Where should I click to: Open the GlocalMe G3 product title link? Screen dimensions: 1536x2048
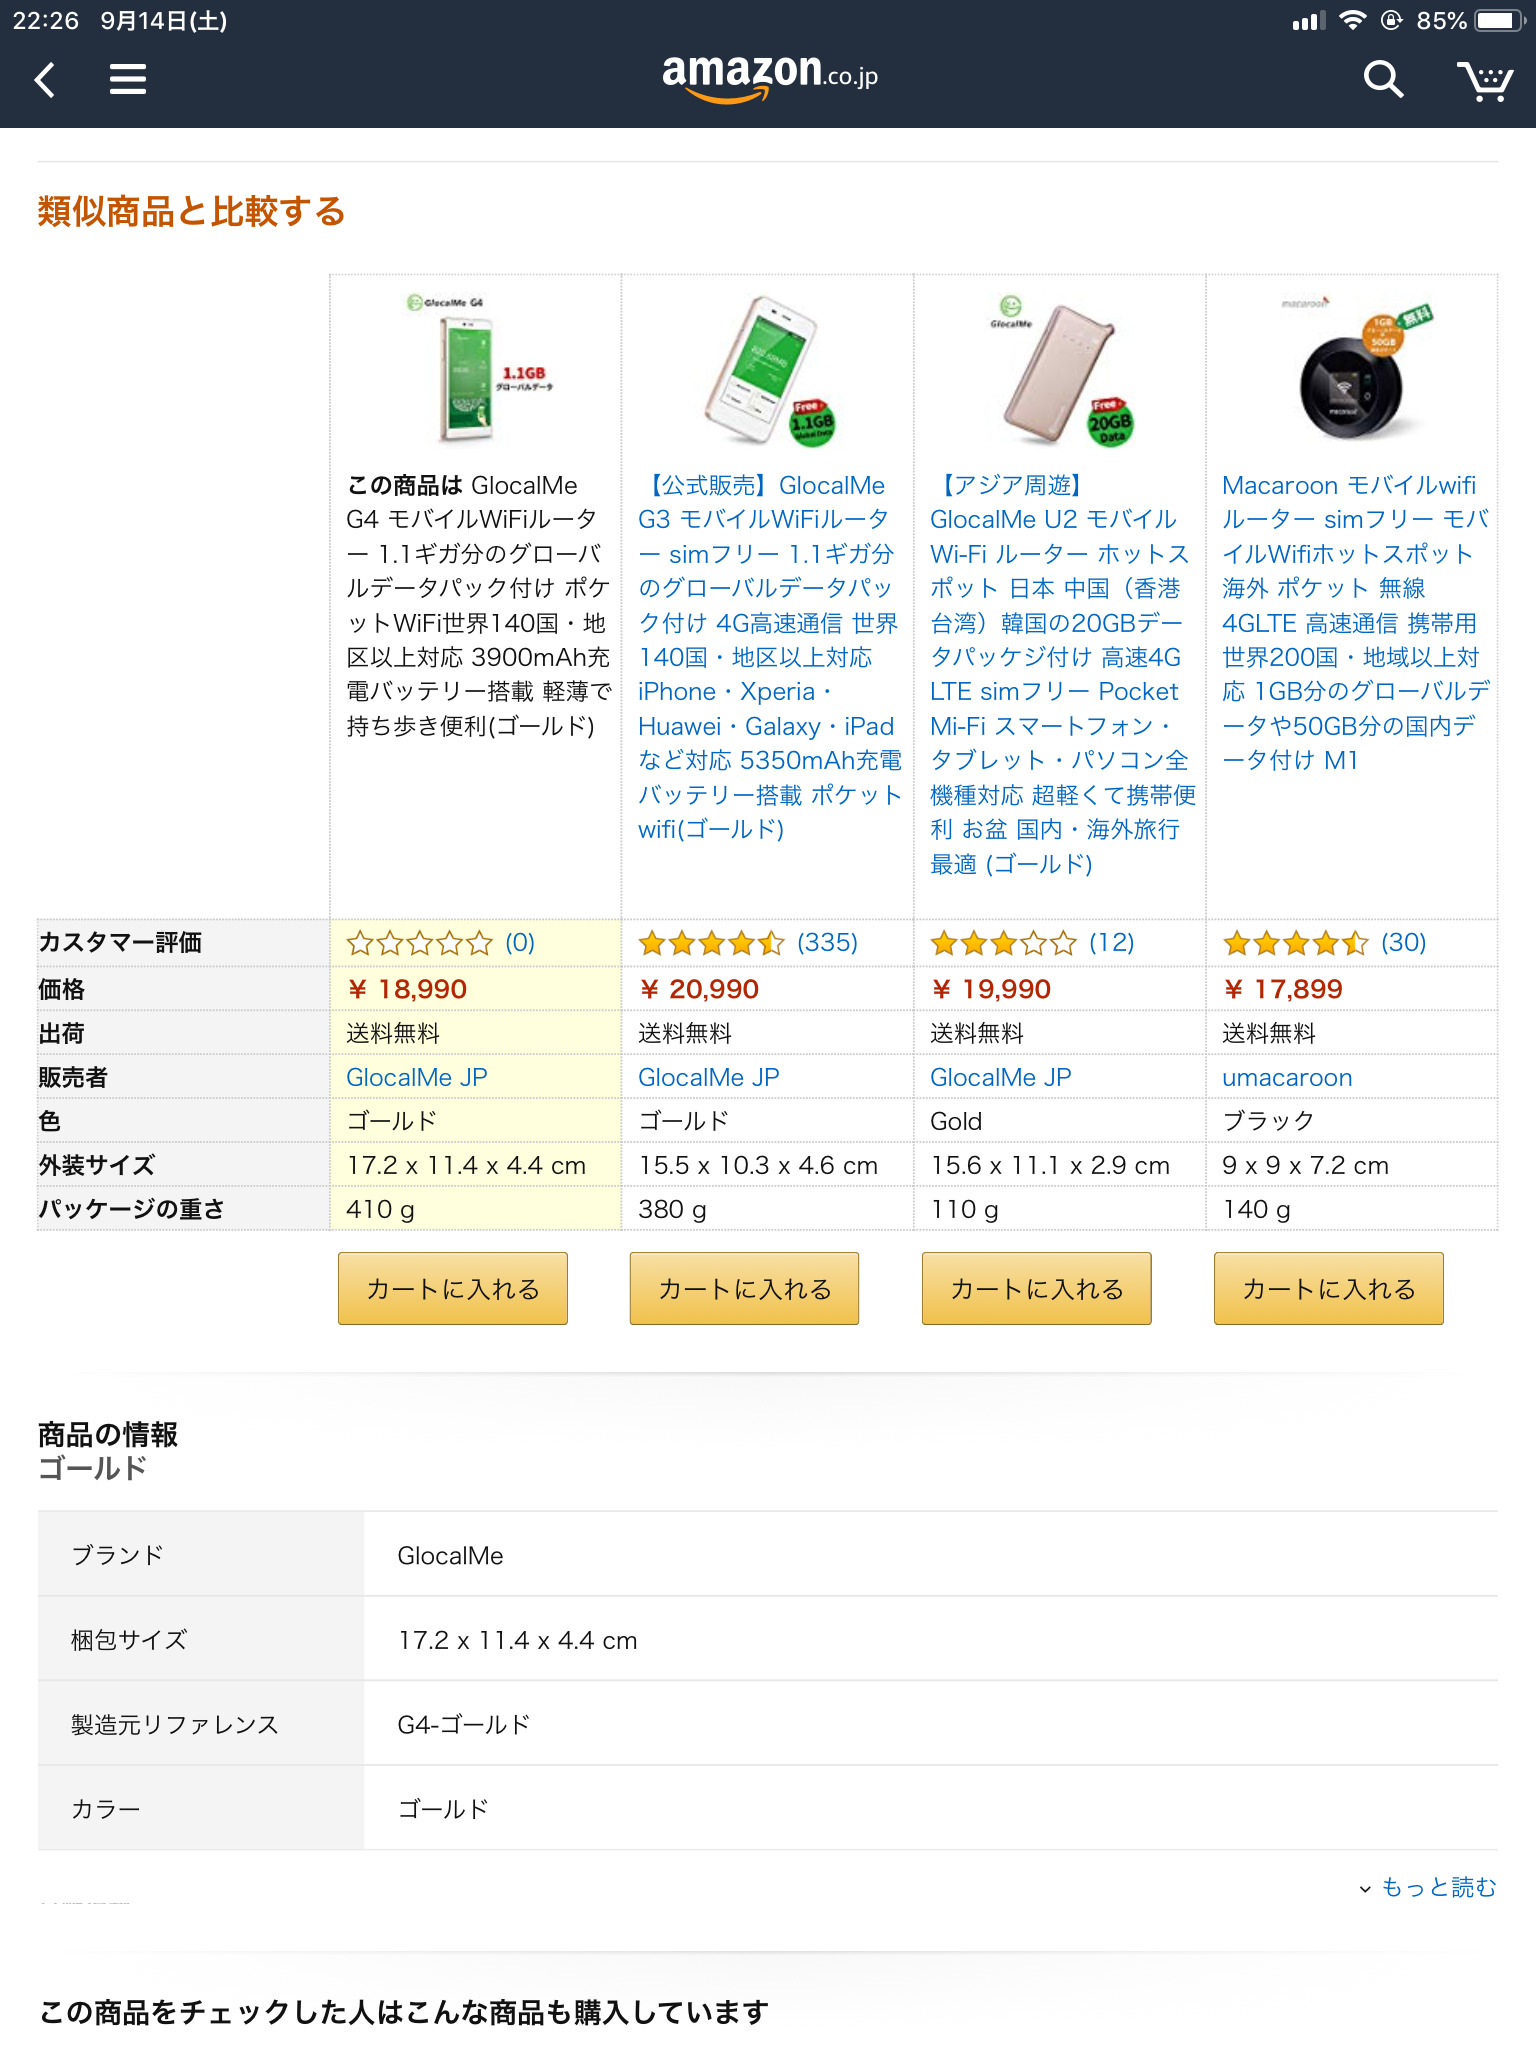(768, 657)
